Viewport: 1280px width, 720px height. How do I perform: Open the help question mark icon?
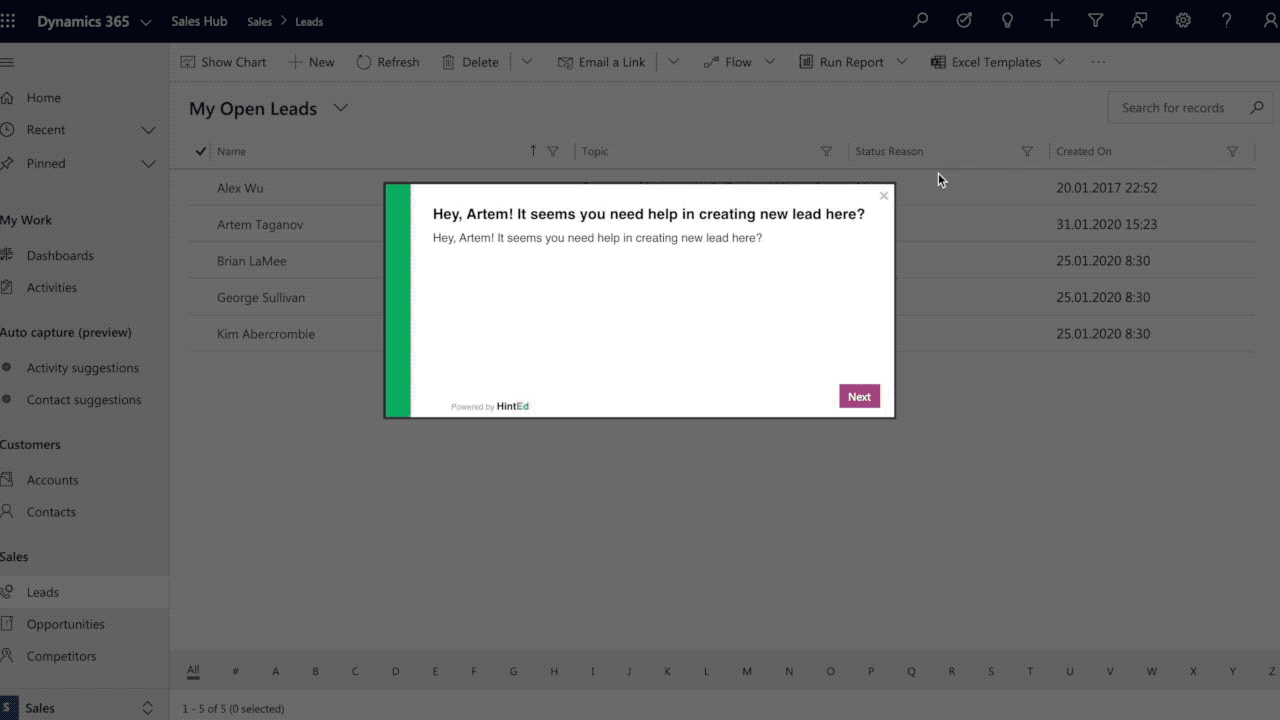click(x=1227, y=21)
